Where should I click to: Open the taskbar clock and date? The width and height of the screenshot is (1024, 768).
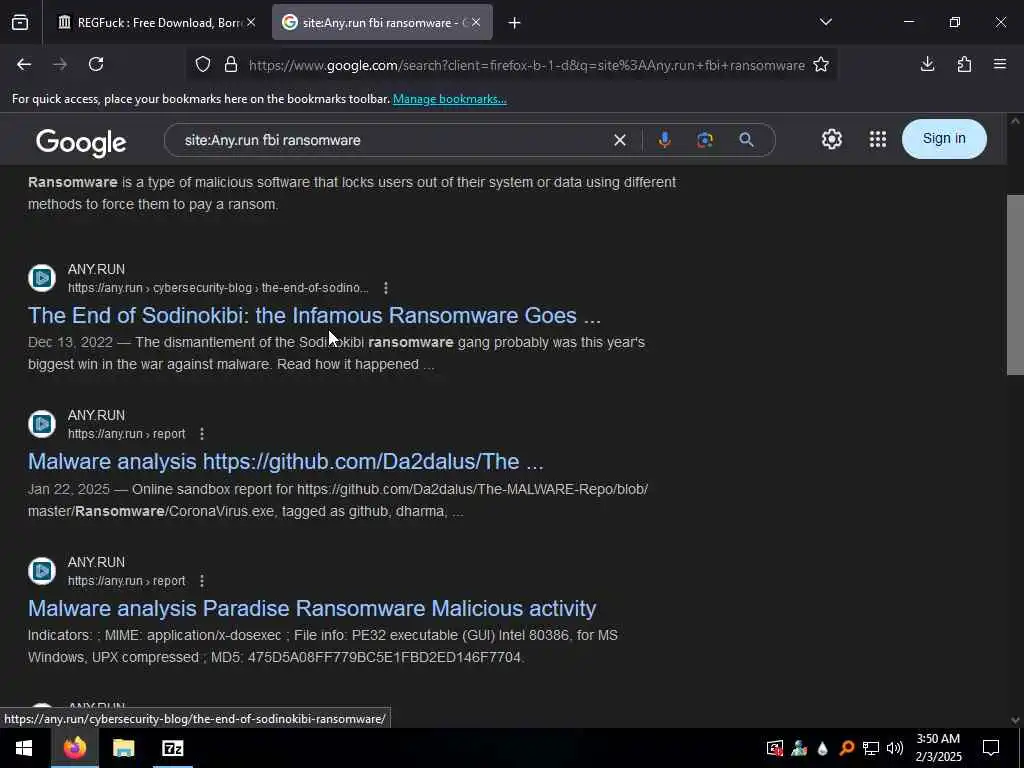(938, 748)
